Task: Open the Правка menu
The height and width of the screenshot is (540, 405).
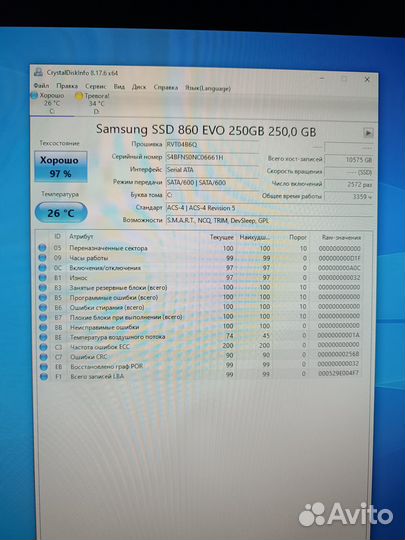Action: pos(67,86)
